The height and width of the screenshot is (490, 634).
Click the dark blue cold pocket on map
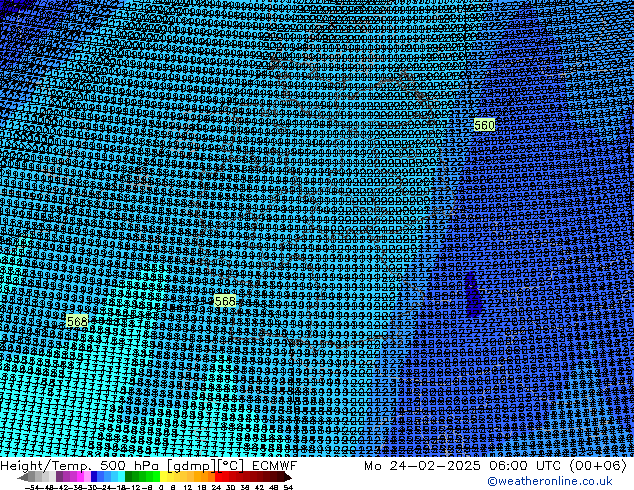point(471,294)
